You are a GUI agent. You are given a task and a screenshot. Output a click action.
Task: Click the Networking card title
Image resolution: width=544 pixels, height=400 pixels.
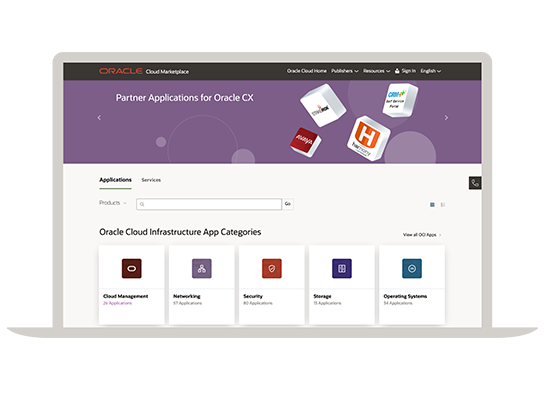pos(187,296)
